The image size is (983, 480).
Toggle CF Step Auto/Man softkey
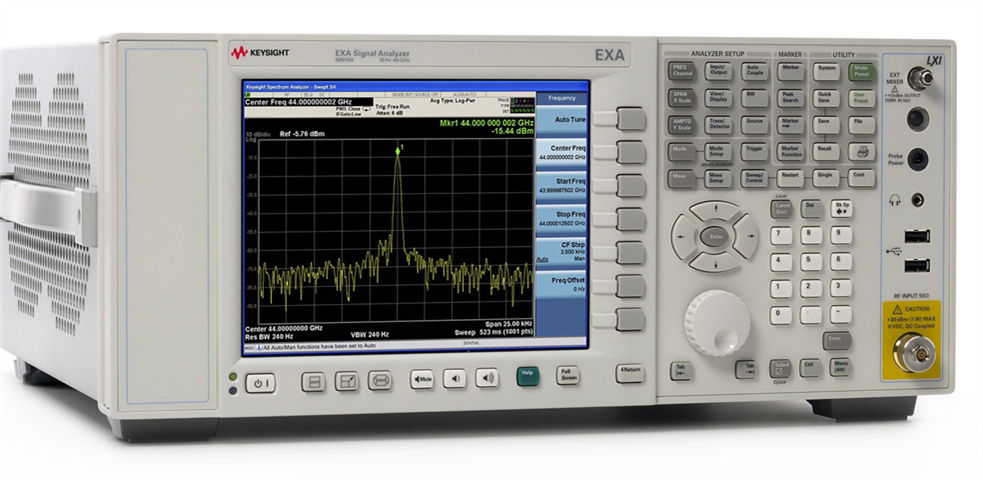click(561, 253)
